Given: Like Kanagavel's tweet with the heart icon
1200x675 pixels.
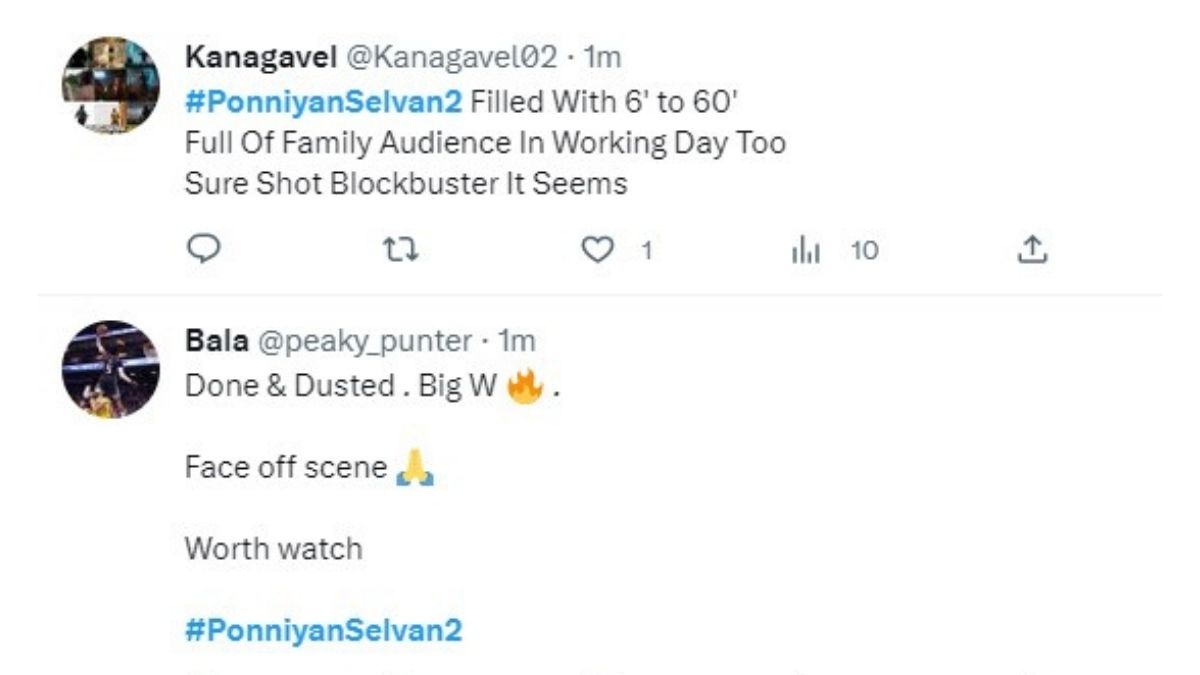Looking at the screenshot, I should click(597, 250).
